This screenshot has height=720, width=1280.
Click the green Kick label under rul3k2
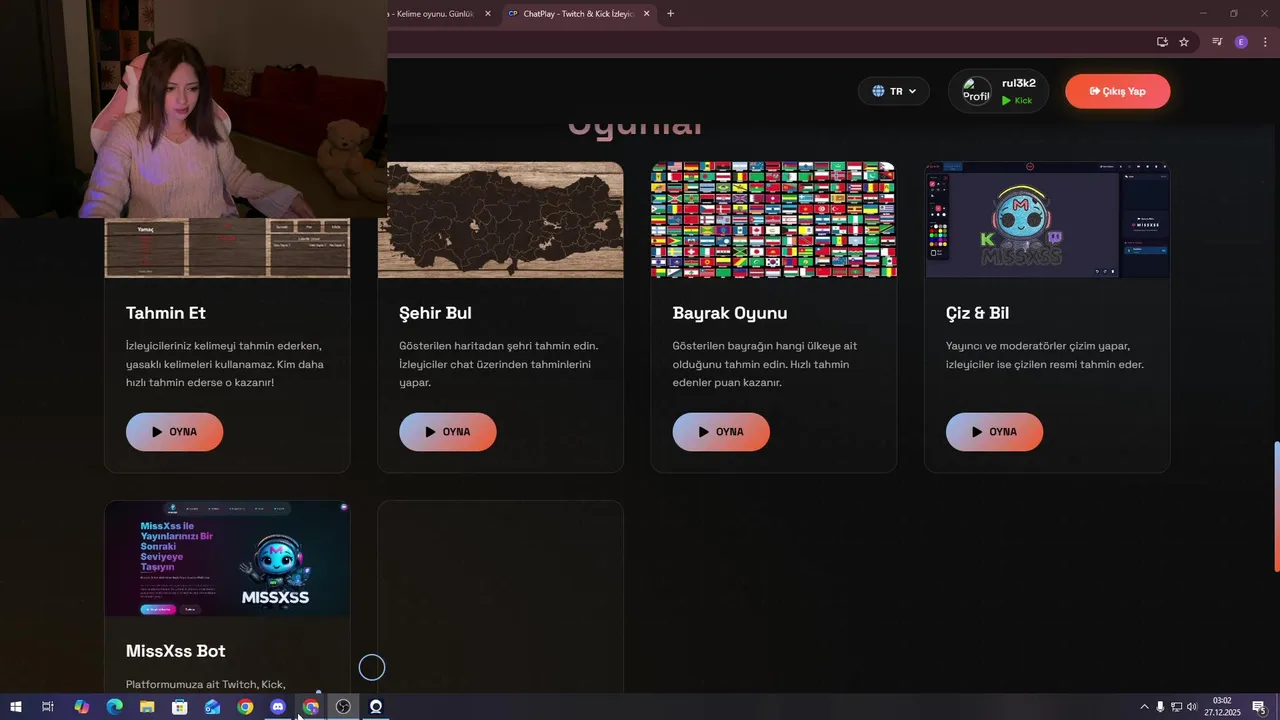(1017, 100)
